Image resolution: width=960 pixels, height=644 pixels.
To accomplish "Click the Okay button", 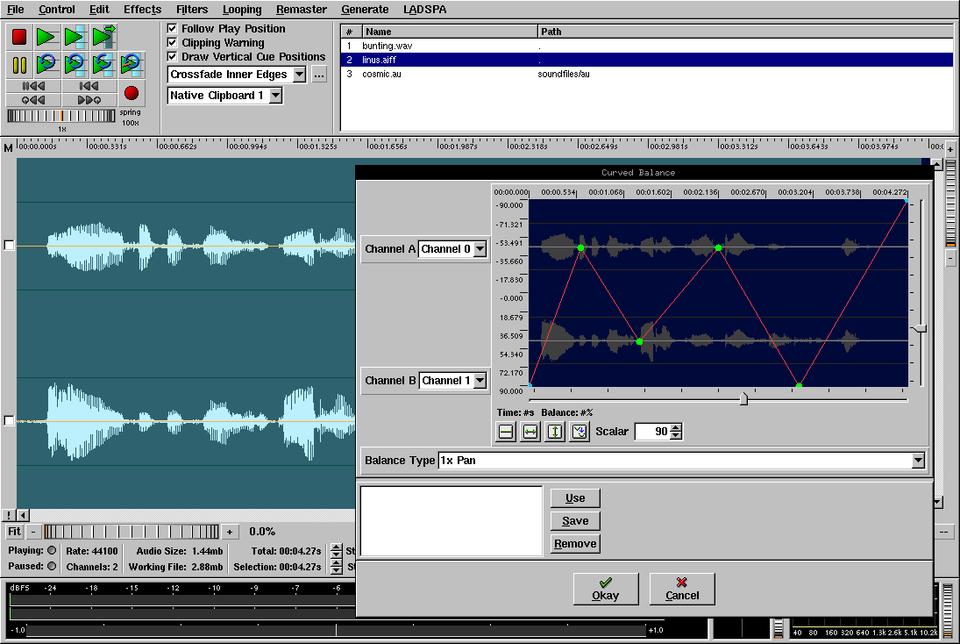I will (x=605, y=588).
